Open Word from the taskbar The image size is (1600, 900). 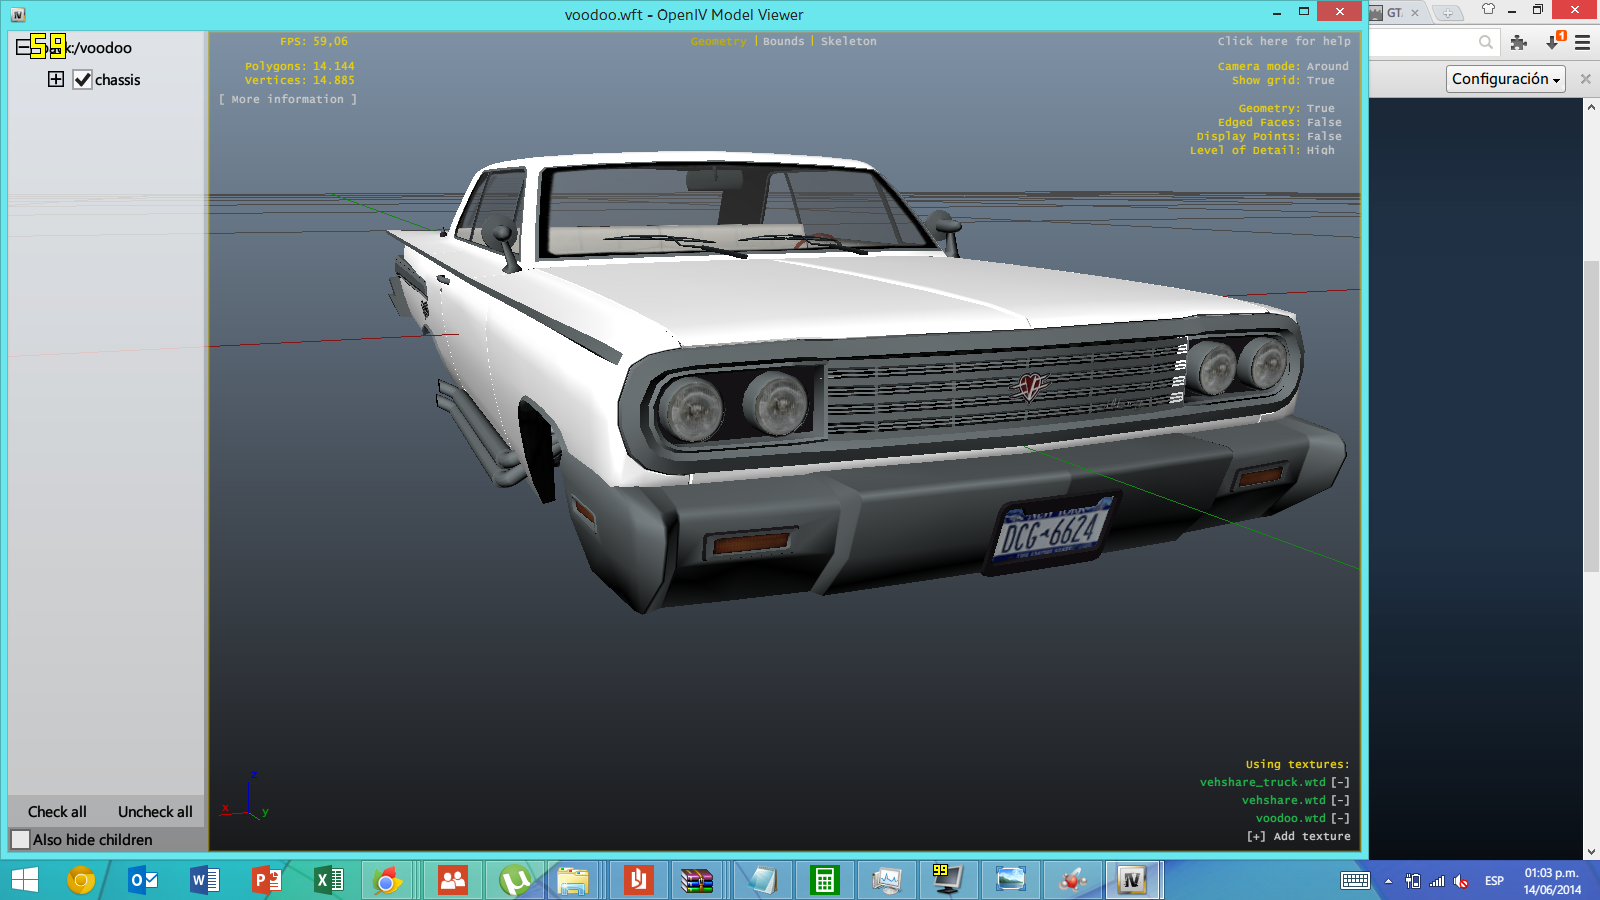(205, 880)
